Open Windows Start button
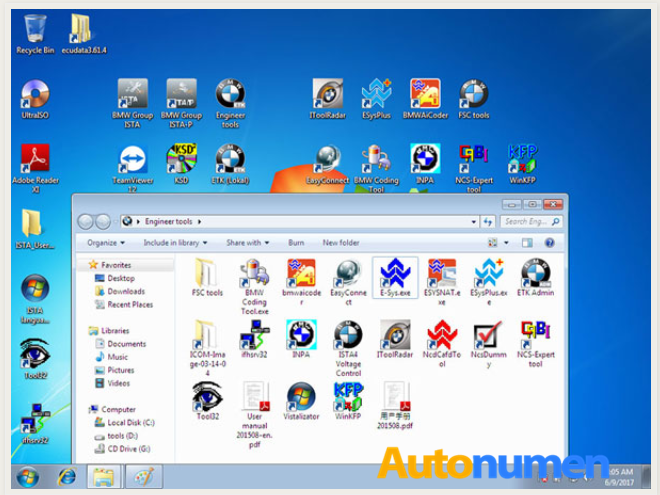The width and height of the screenshot is (660, 495). 28,477
